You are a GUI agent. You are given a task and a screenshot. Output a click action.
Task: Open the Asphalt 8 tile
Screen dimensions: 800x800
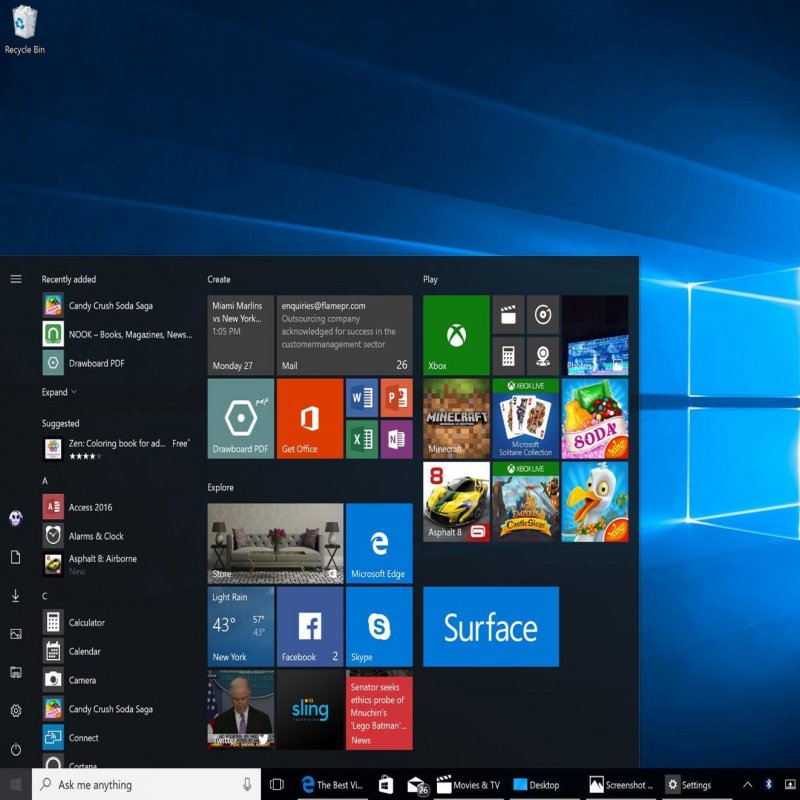456,502
